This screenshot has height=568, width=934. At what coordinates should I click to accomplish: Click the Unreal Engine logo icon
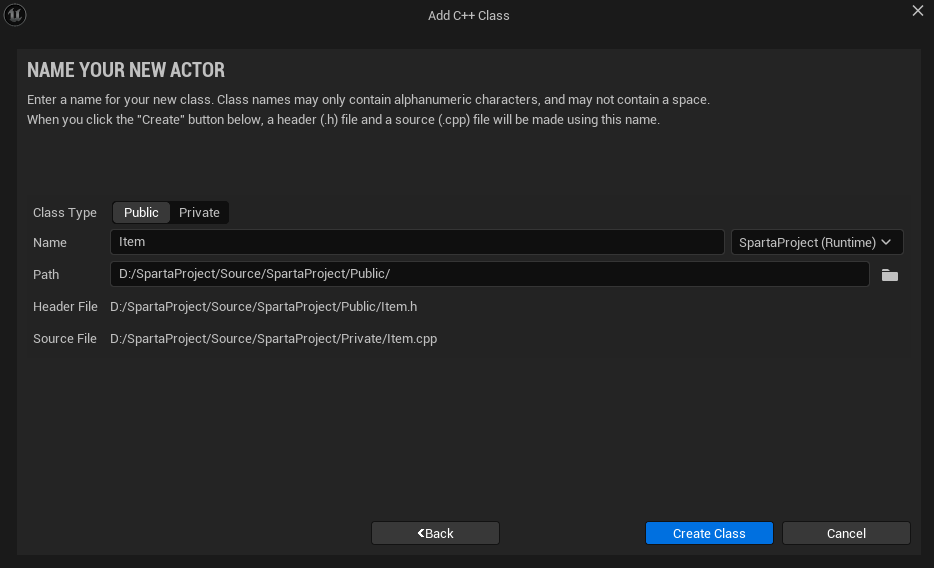click(15, 15)
